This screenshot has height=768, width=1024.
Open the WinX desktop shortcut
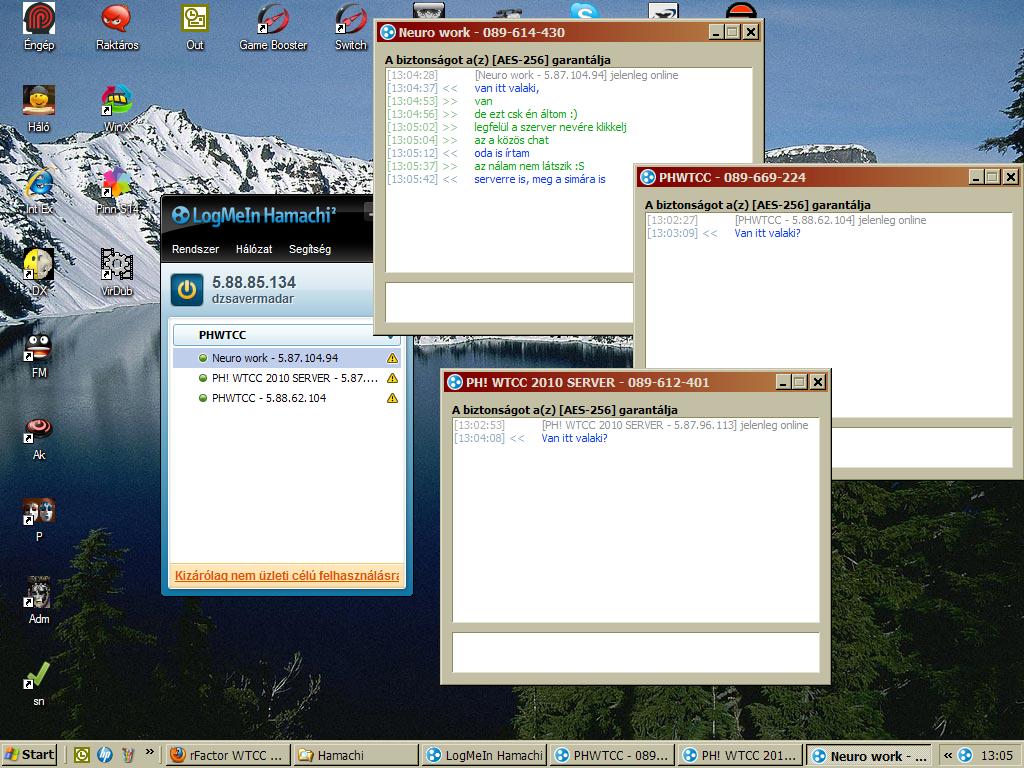click(117, 109)
